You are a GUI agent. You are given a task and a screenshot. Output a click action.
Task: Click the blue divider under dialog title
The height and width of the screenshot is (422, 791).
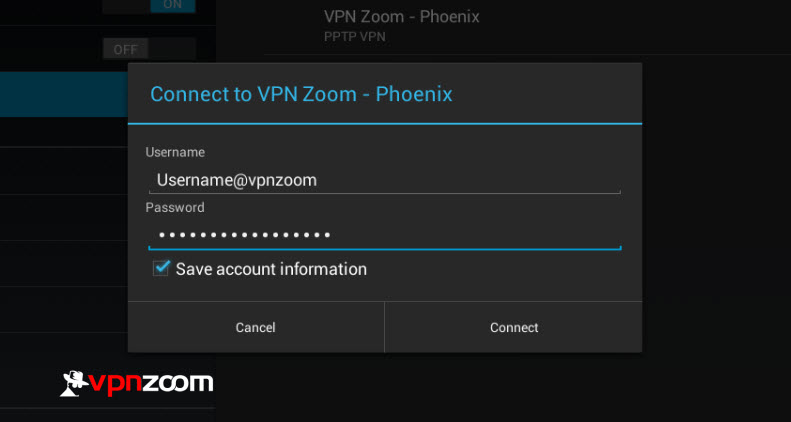point(385,123)
